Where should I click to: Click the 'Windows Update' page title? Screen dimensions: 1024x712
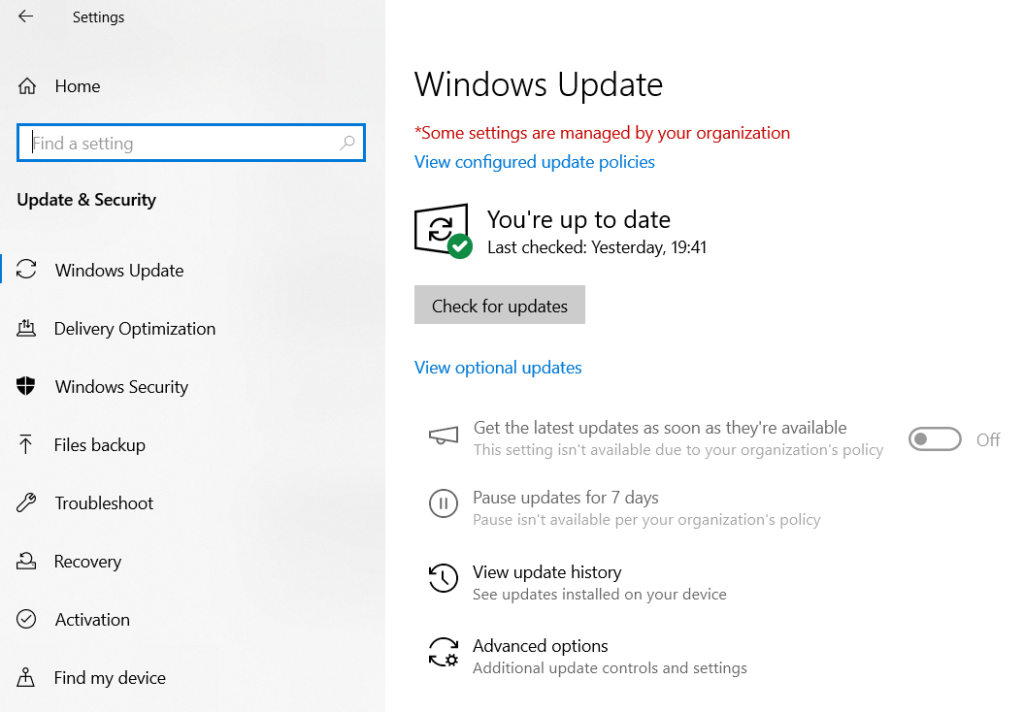(539, 85)
